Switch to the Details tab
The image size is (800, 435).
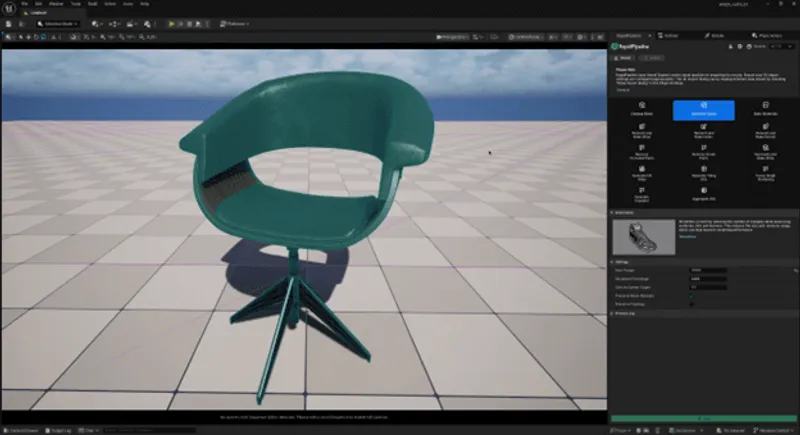click(x=715, y=34)
